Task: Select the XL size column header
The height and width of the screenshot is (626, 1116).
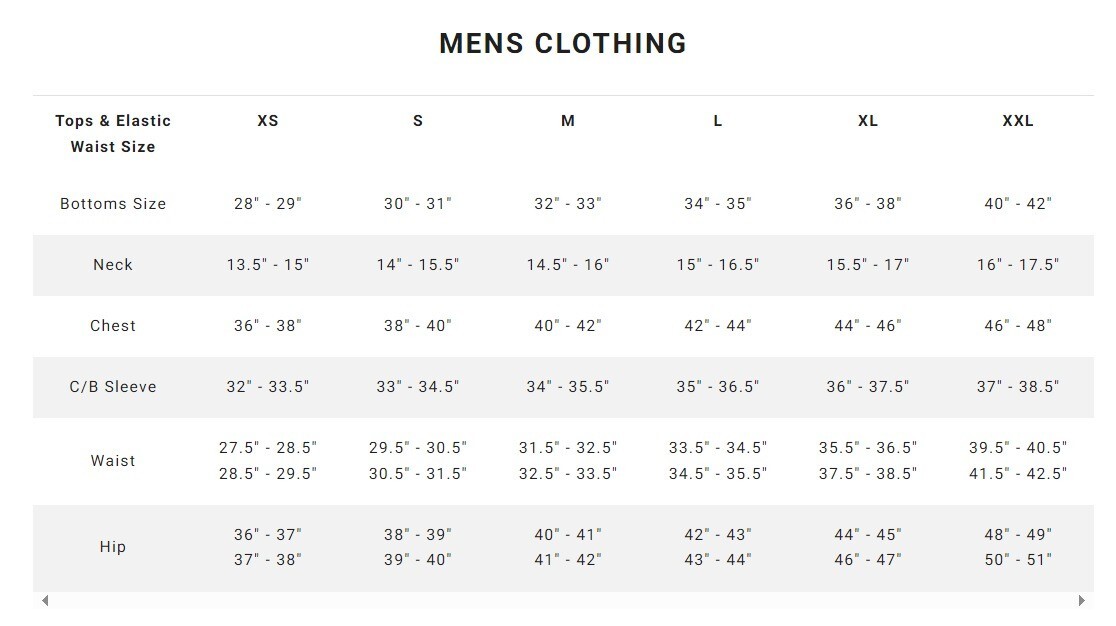Action: pos(868,121)
